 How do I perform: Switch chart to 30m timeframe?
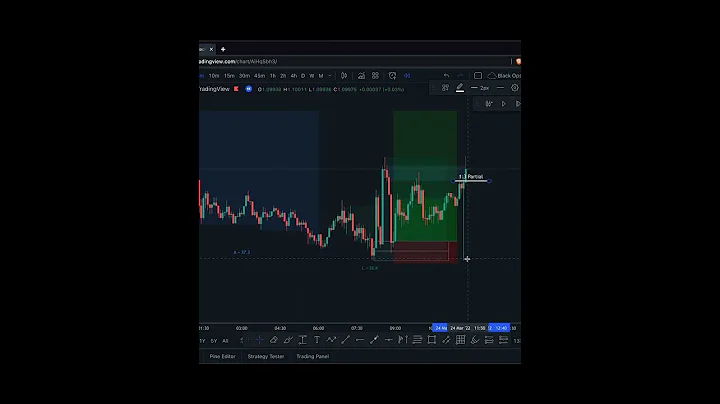click(x=244, y=76)
